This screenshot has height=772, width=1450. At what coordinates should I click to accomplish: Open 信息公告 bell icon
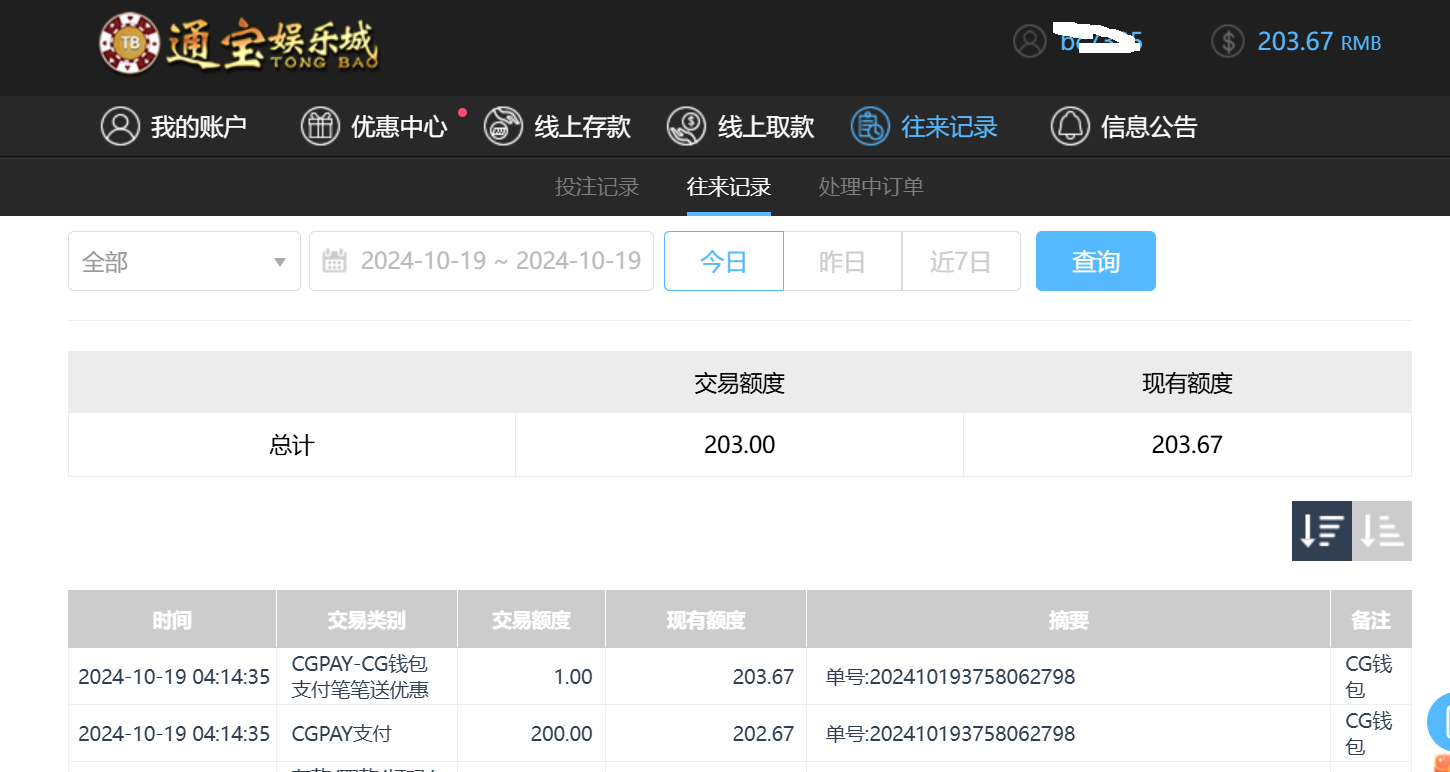point(1069,127)
